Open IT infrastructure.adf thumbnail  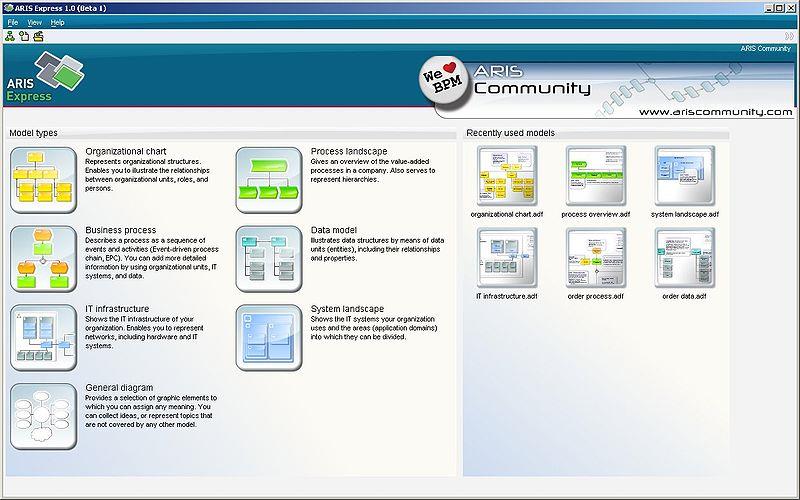coord(507,258)
